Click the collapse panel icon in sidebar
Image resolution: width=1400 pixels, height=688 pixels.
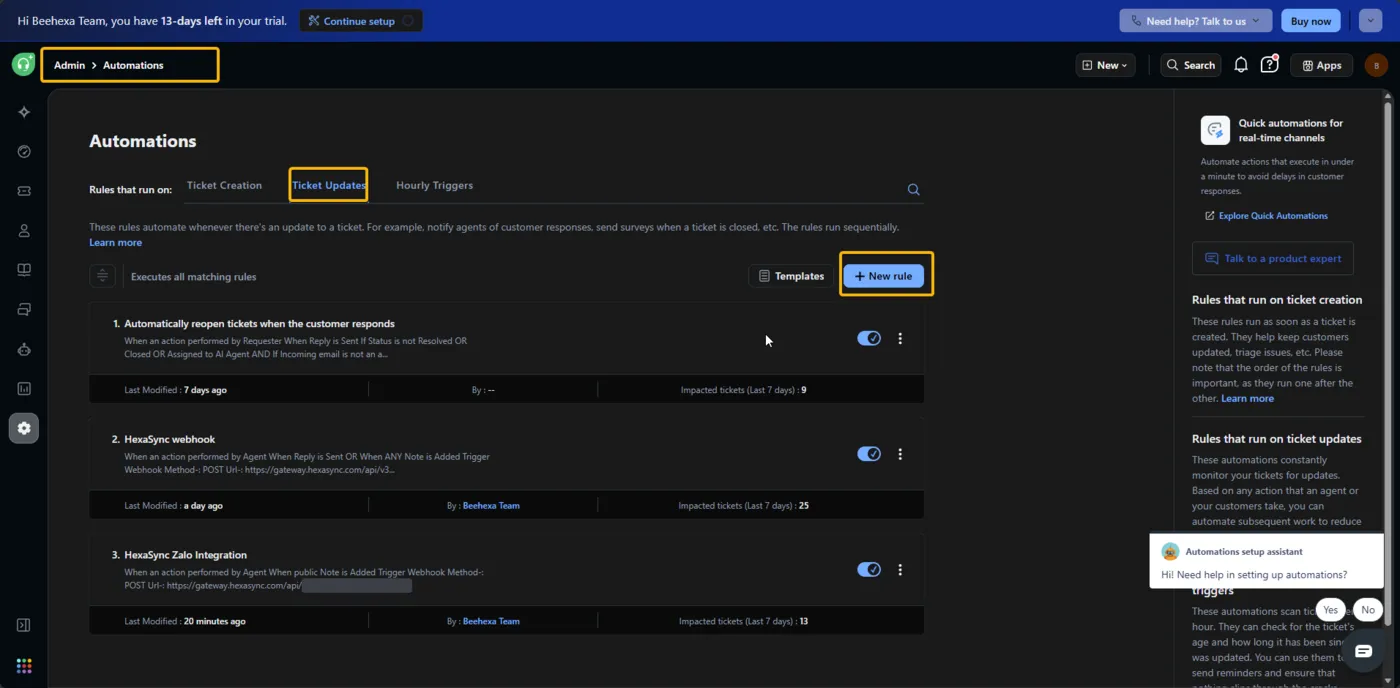point(24,625)
